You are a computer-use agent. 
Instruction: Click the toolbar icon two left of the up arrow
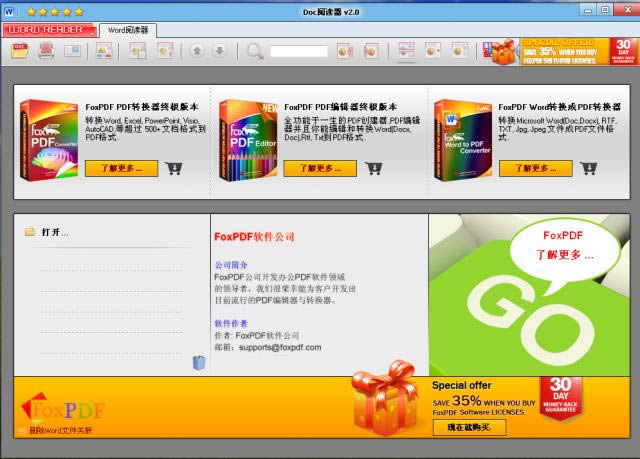[x=138, y=51]
